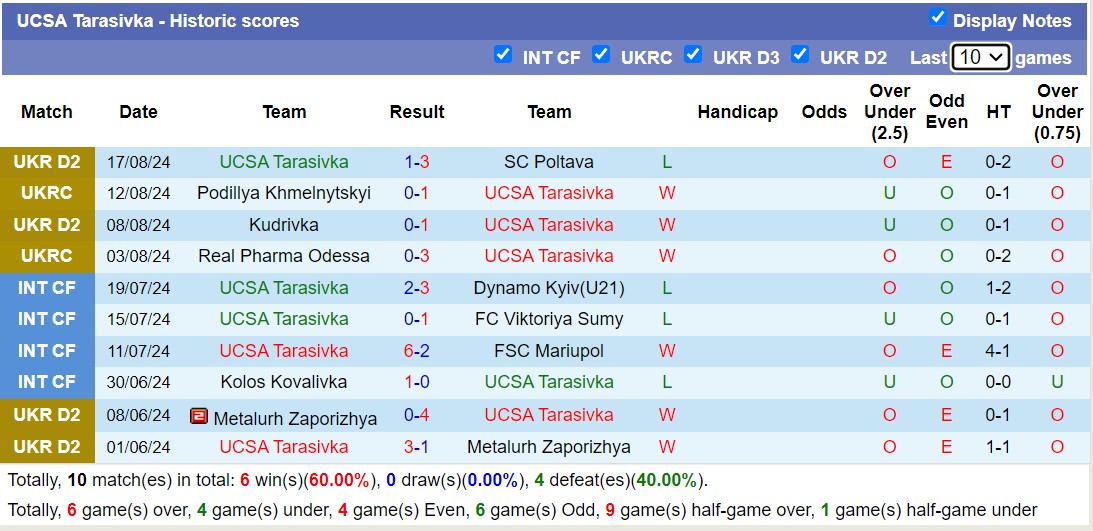Click the FSC Mariupol team name
Screen dimensions: 1093x531
[548, 351]
